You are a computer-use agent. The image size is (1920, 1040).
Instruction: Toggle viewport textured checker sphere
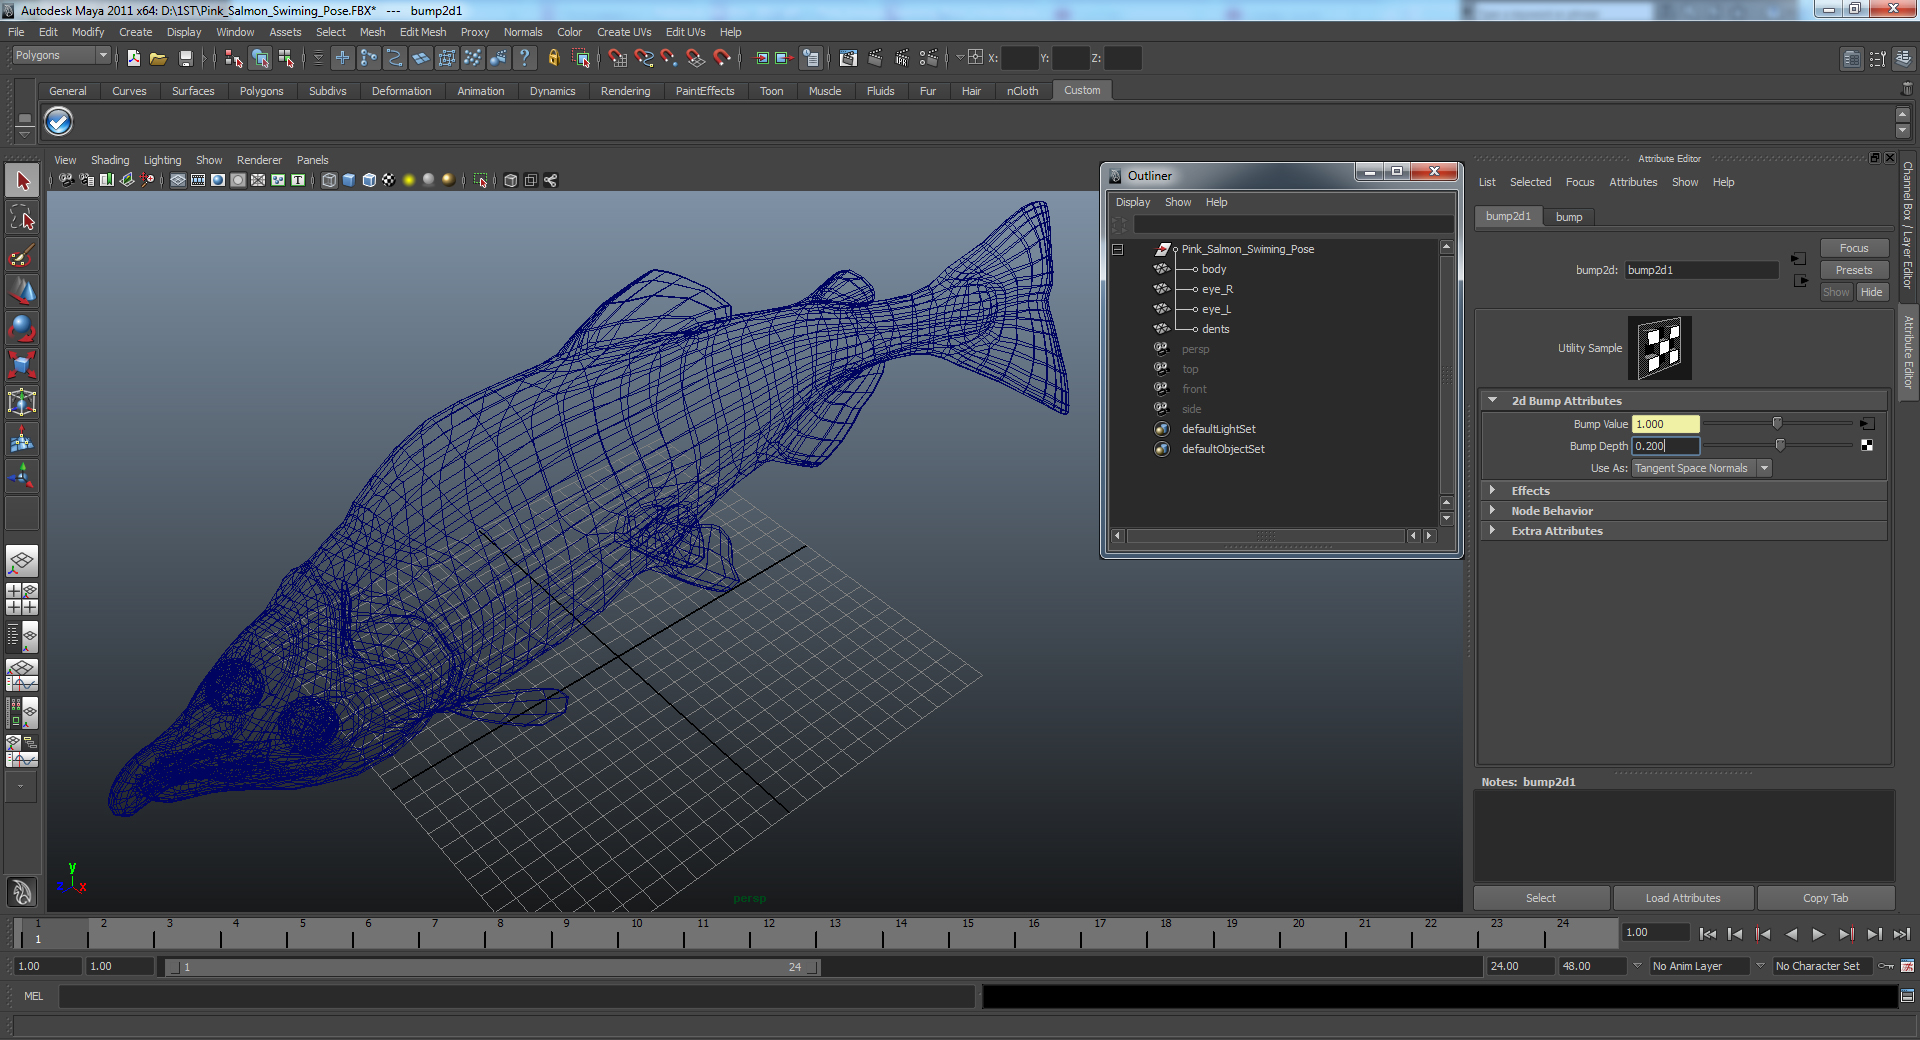click(x=389, y=180)
